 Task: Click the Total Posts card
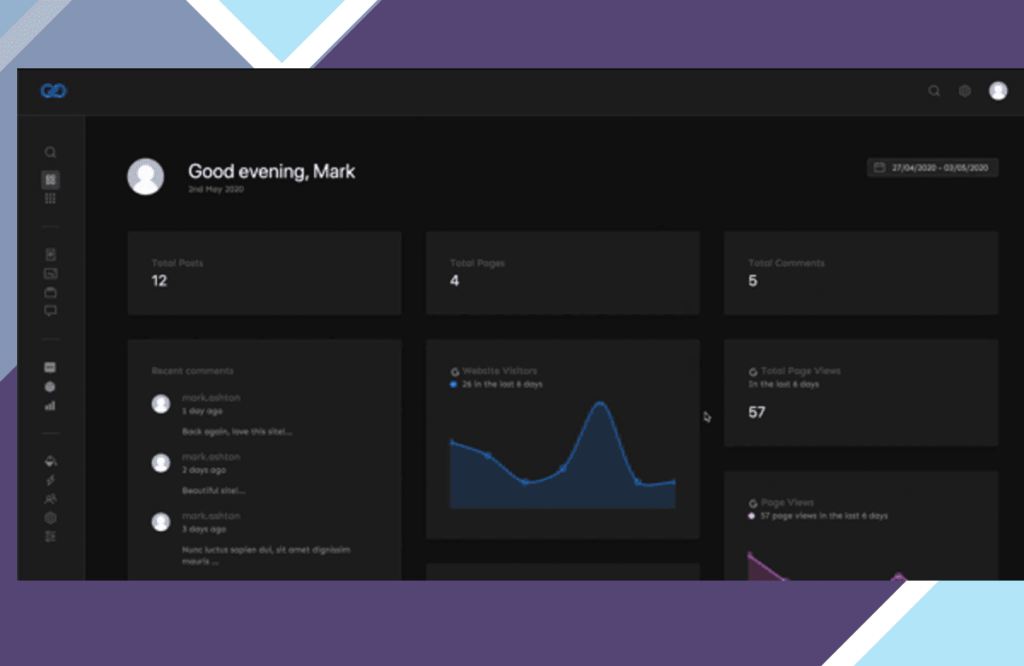pyautogui.click(x=264, y=273)
